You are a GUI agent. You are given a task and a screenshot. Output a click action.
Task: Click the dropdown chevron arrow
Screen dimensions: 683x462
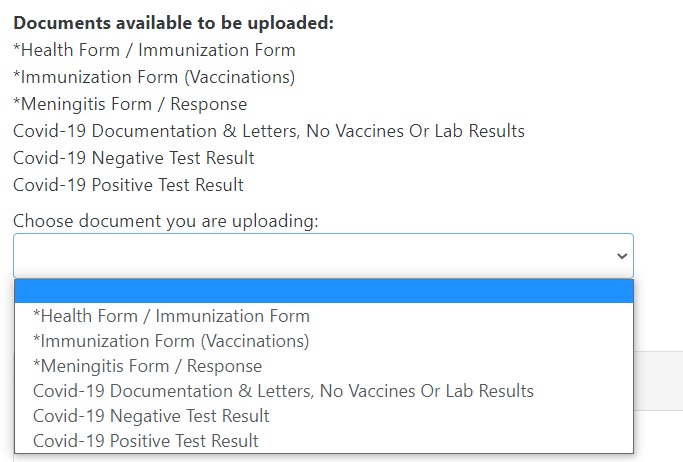tap(622, 257)
